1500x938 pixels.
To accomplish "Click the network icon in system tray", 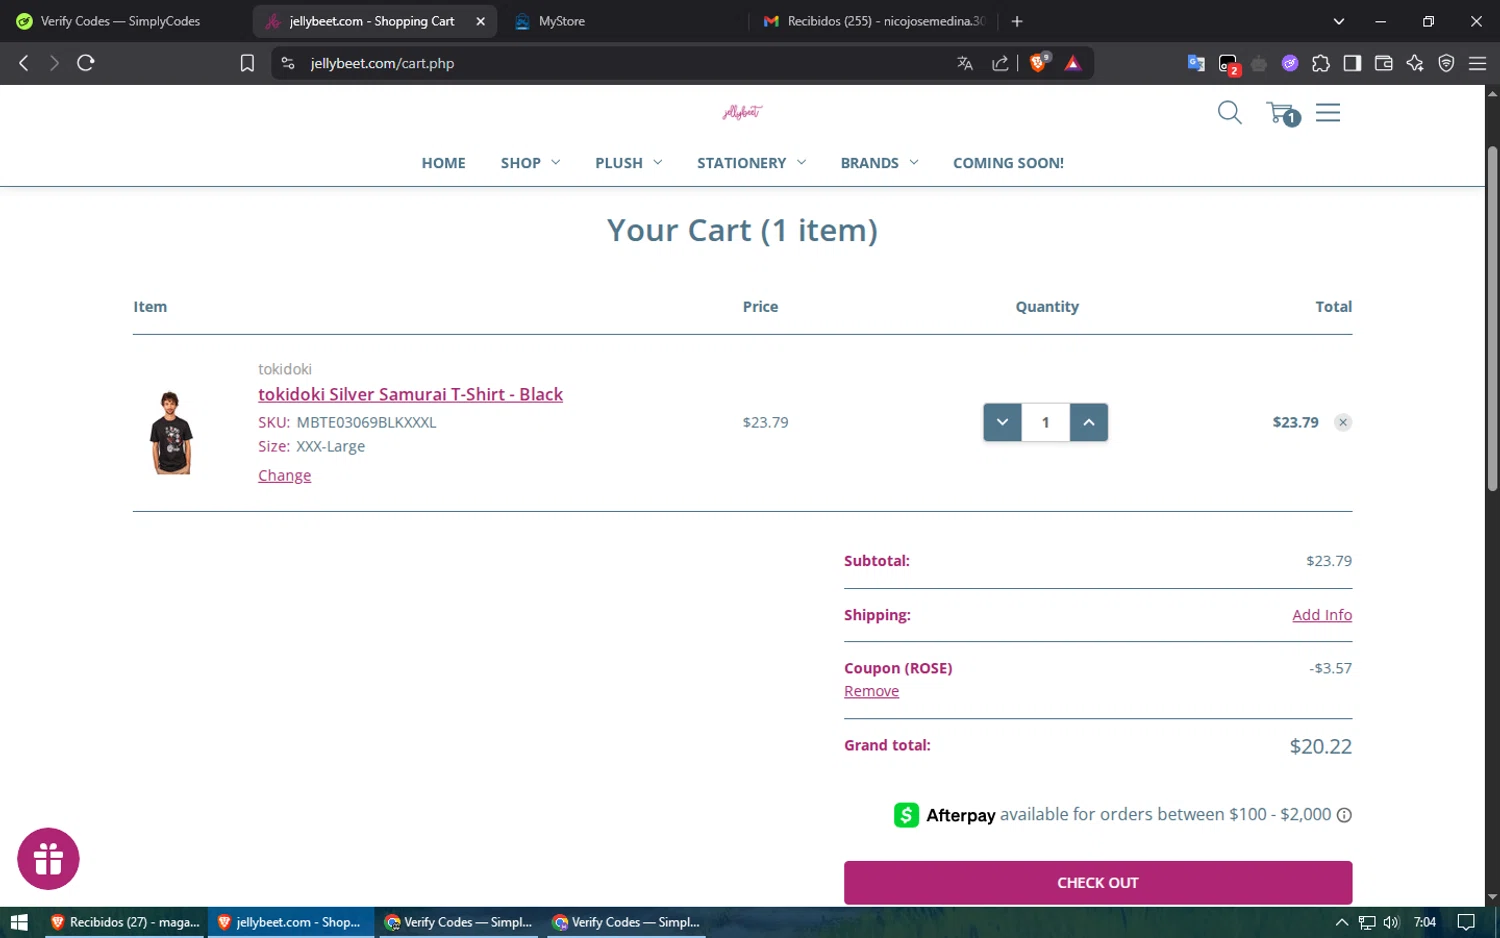I will tap(1367, 922).
